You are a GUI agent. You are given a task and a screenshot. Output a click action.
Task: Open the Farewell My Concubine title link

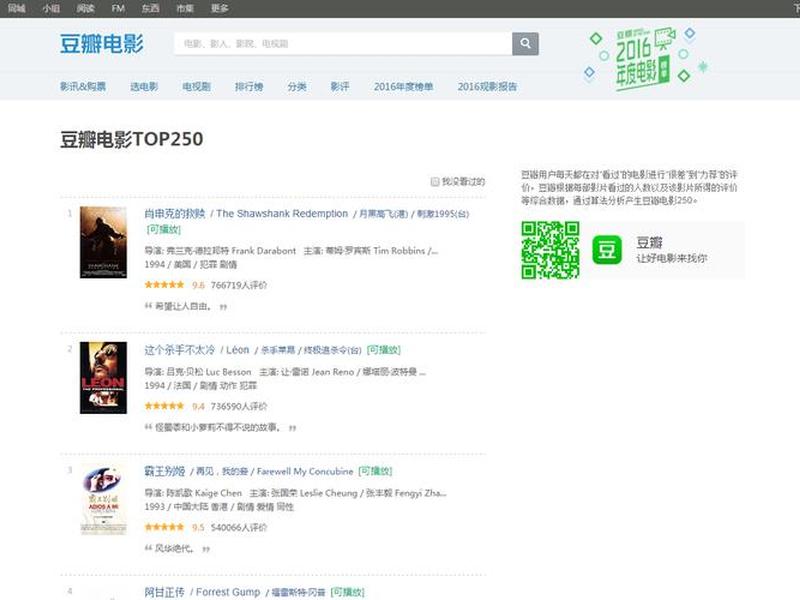tap(248, 471)
